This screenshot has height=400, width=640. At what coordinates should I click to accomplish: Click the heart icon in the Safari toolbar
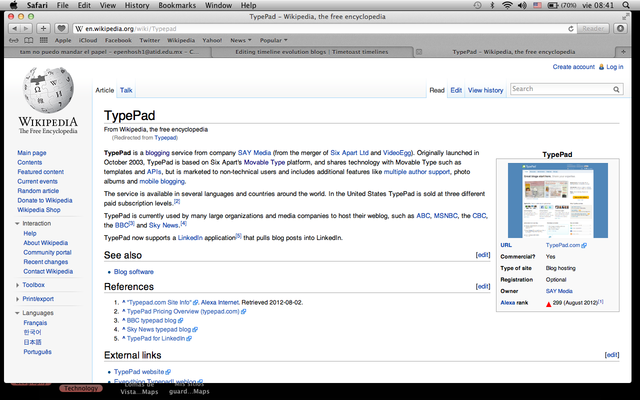coord(61,29)
